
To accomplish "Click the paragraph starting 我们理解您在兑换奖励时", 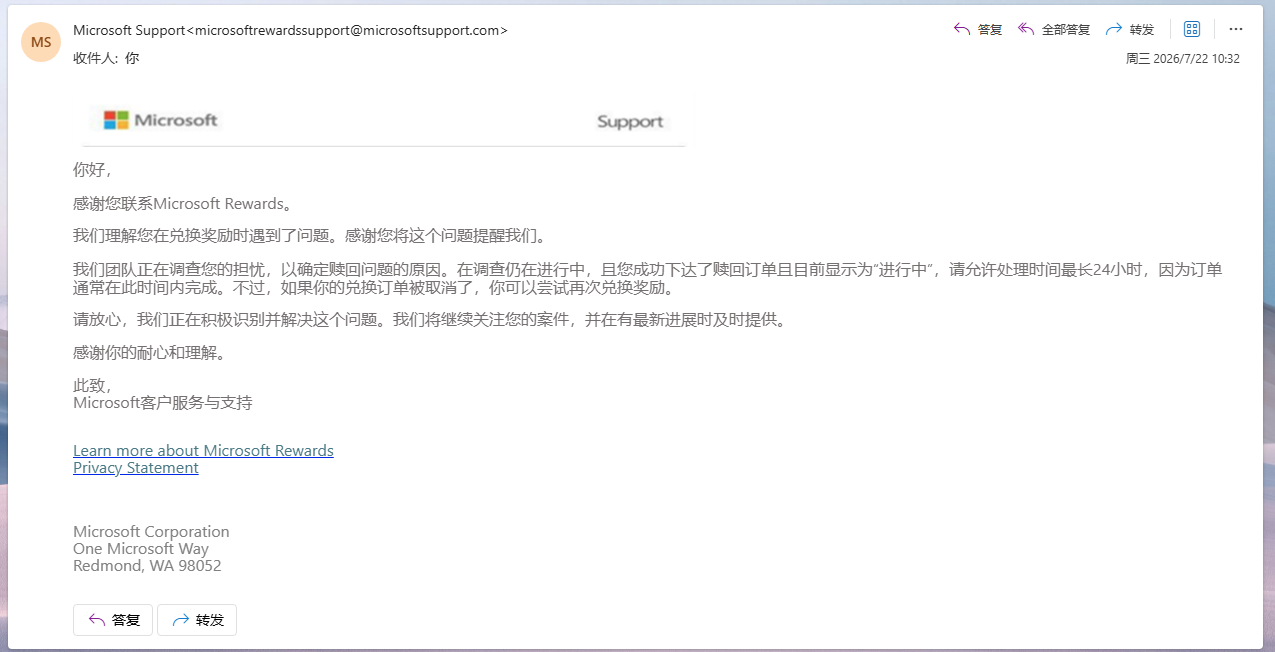I will (311, 237).
